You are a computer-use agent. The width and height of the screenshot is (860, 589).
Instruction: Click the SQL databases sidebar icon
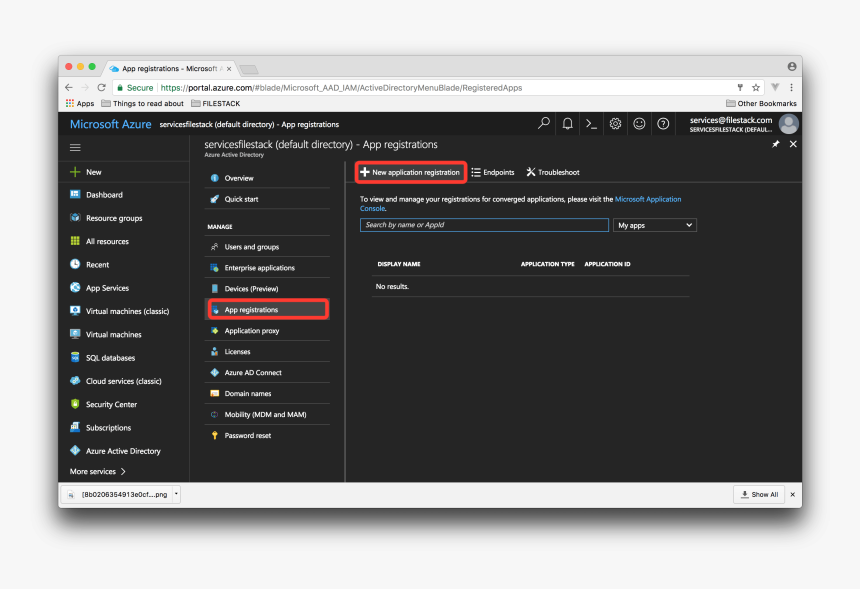[x=75, y=358]
